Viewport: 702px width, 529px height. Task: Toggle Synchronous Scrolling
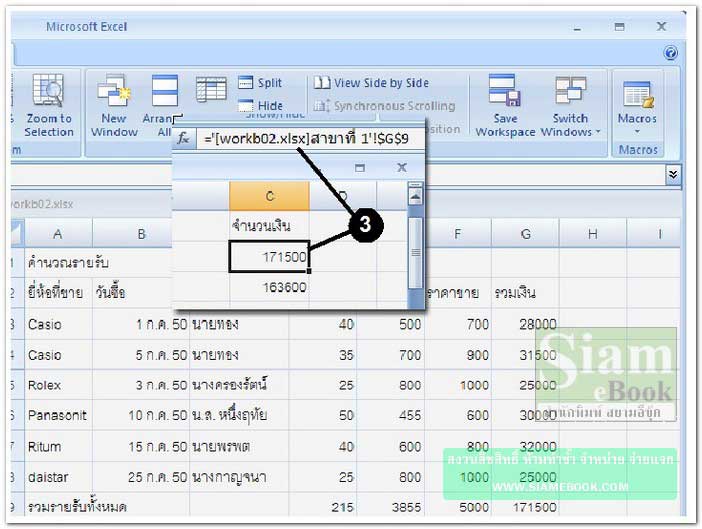384,106
